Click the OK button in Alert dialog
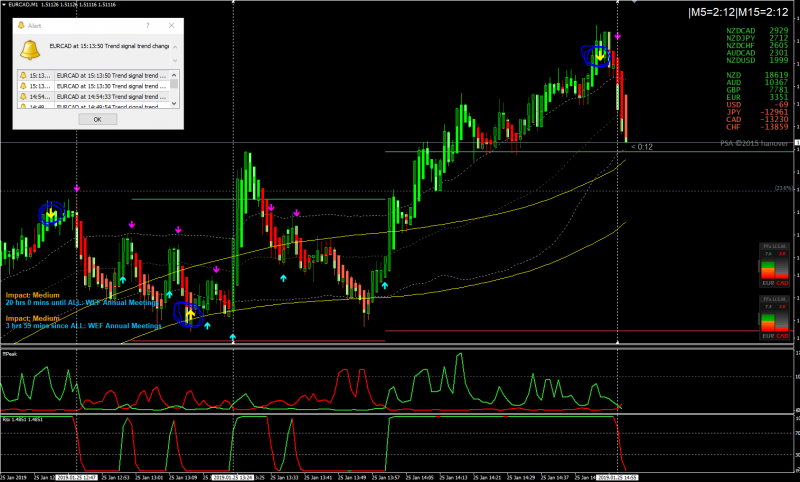This screenshot has height=482, width=800. [97, 119]
